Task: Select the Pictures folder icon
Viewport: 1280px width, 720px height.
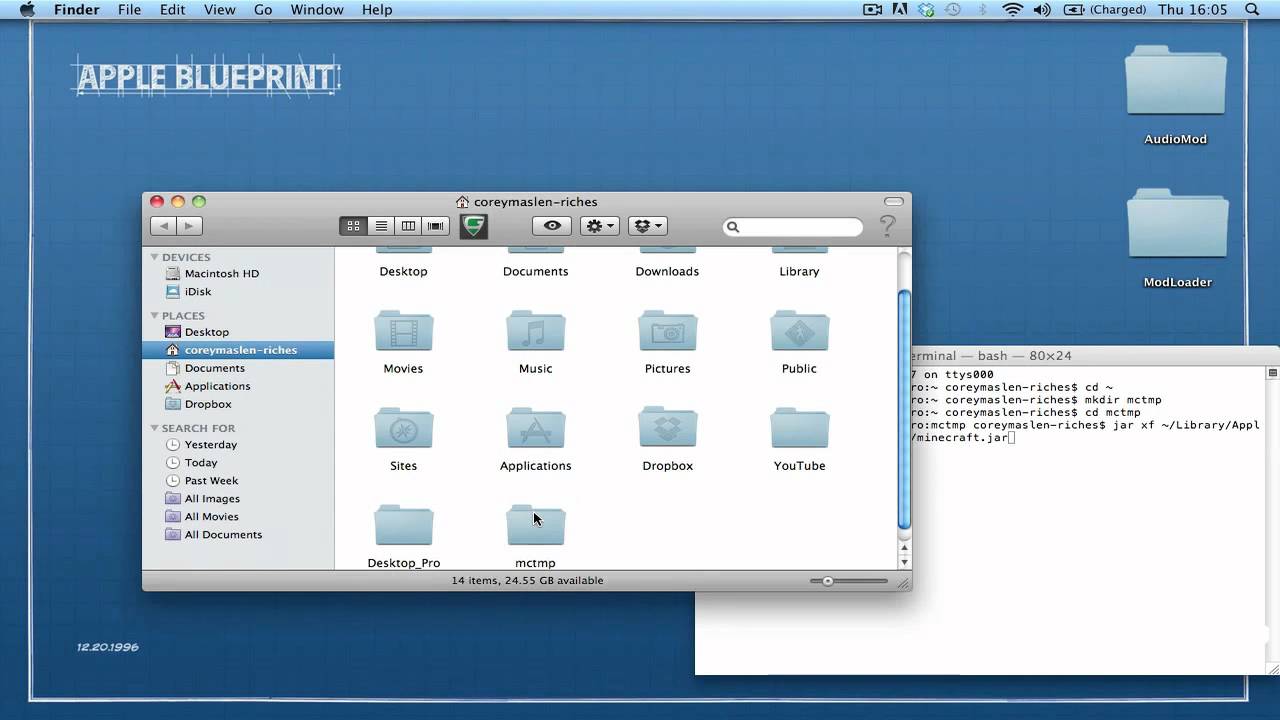Action: [668, 331]
